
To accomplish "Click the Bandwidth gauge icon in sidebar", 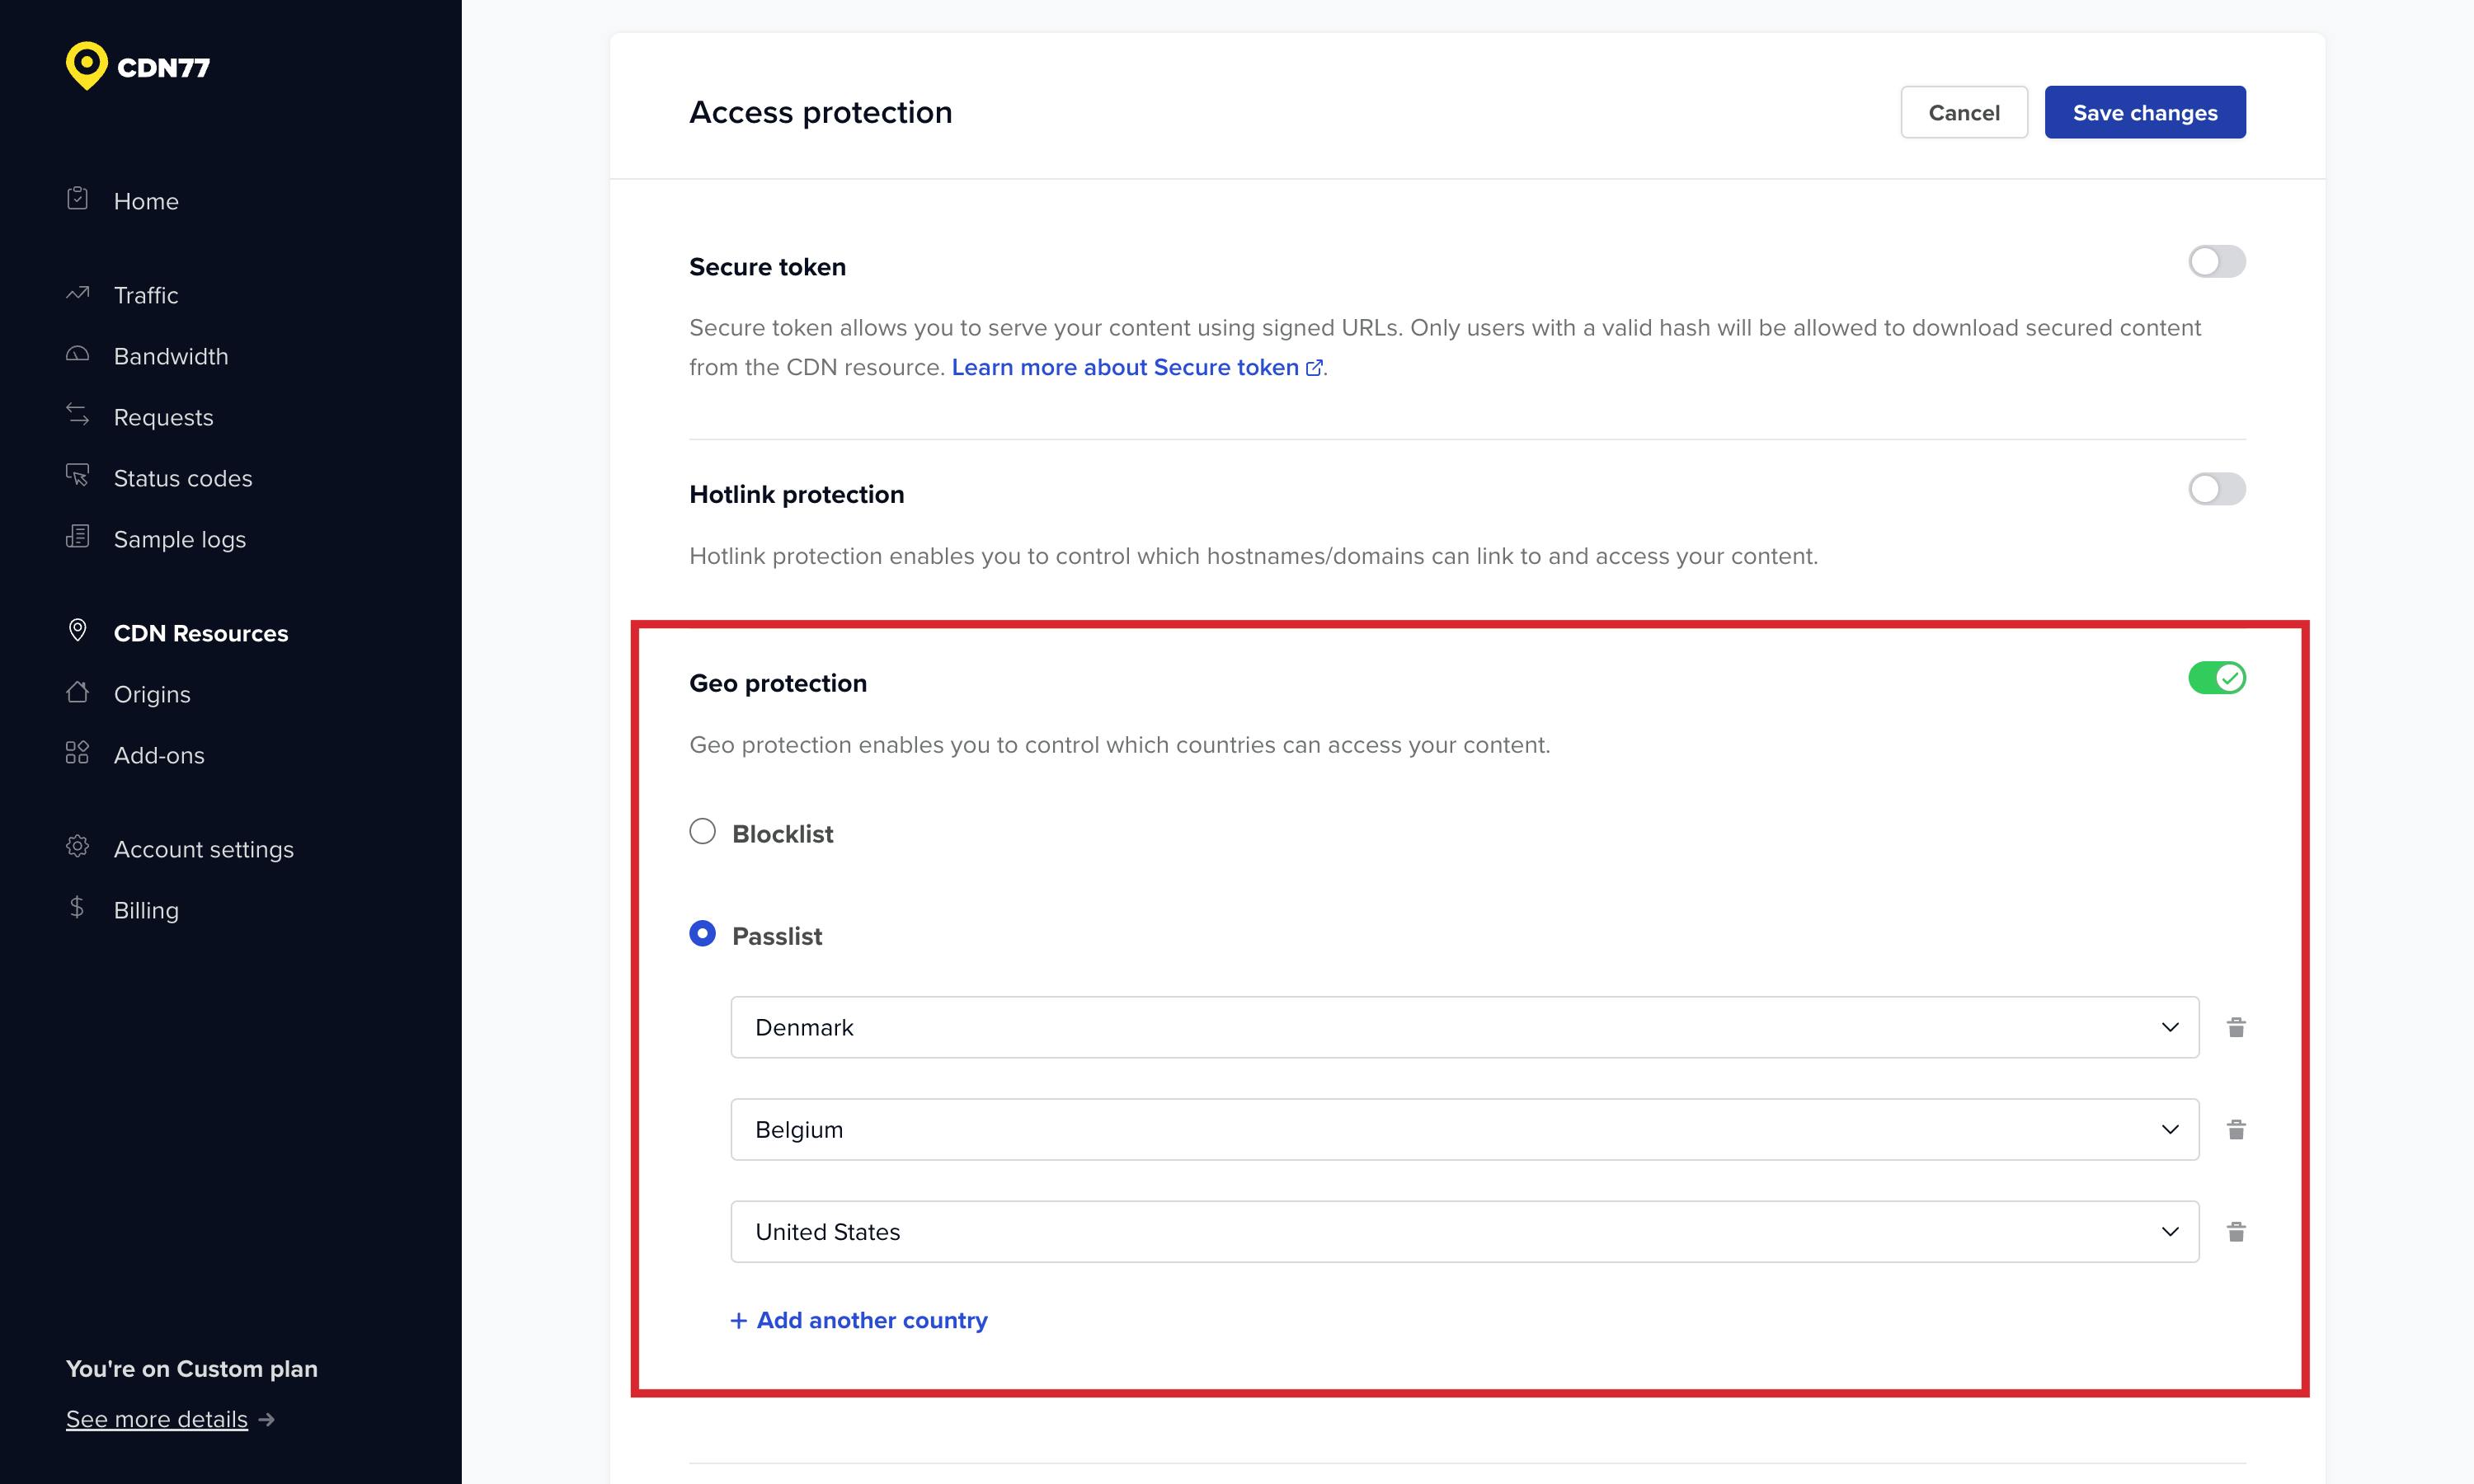I will point(77,355).
